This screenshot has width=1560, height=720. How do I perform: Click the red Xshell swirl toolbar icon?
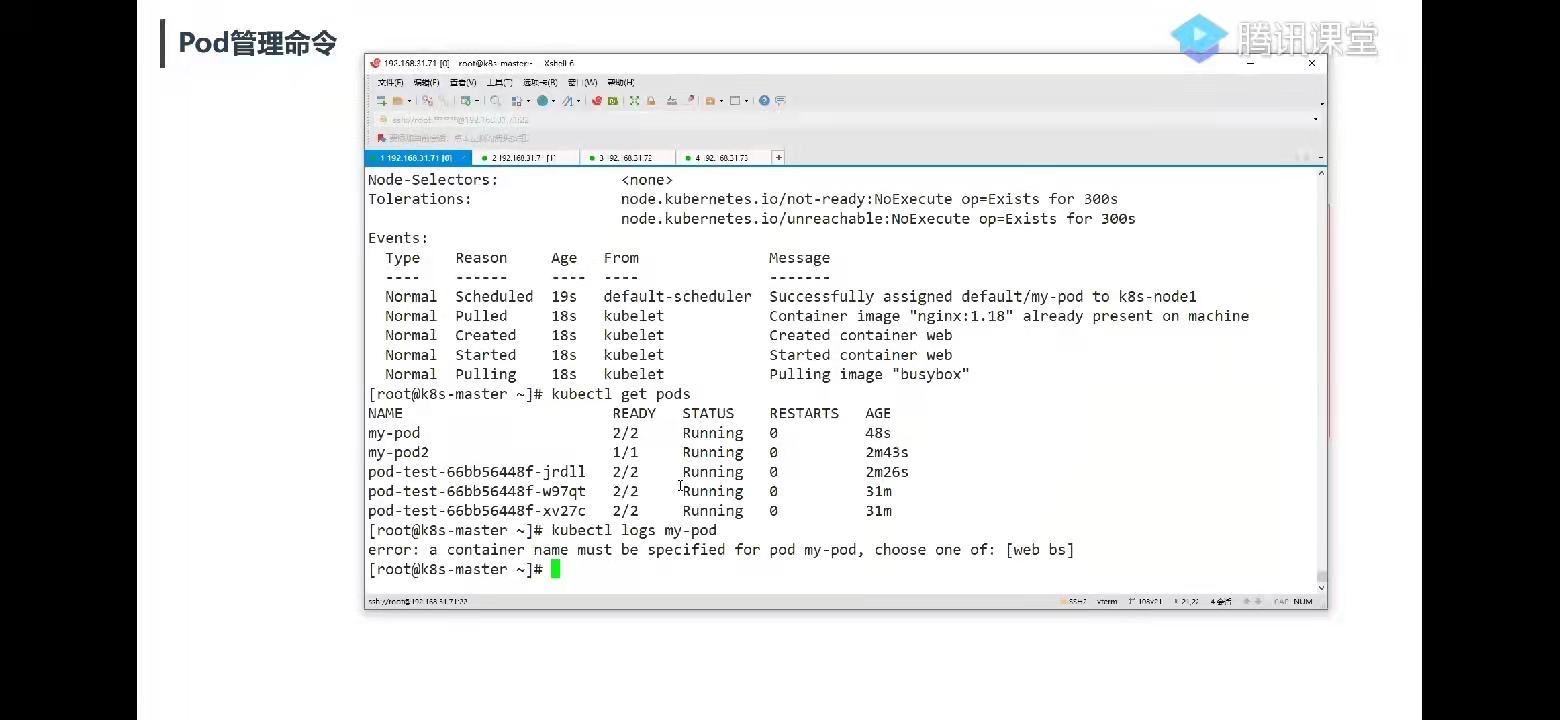[x=597, y=101]
